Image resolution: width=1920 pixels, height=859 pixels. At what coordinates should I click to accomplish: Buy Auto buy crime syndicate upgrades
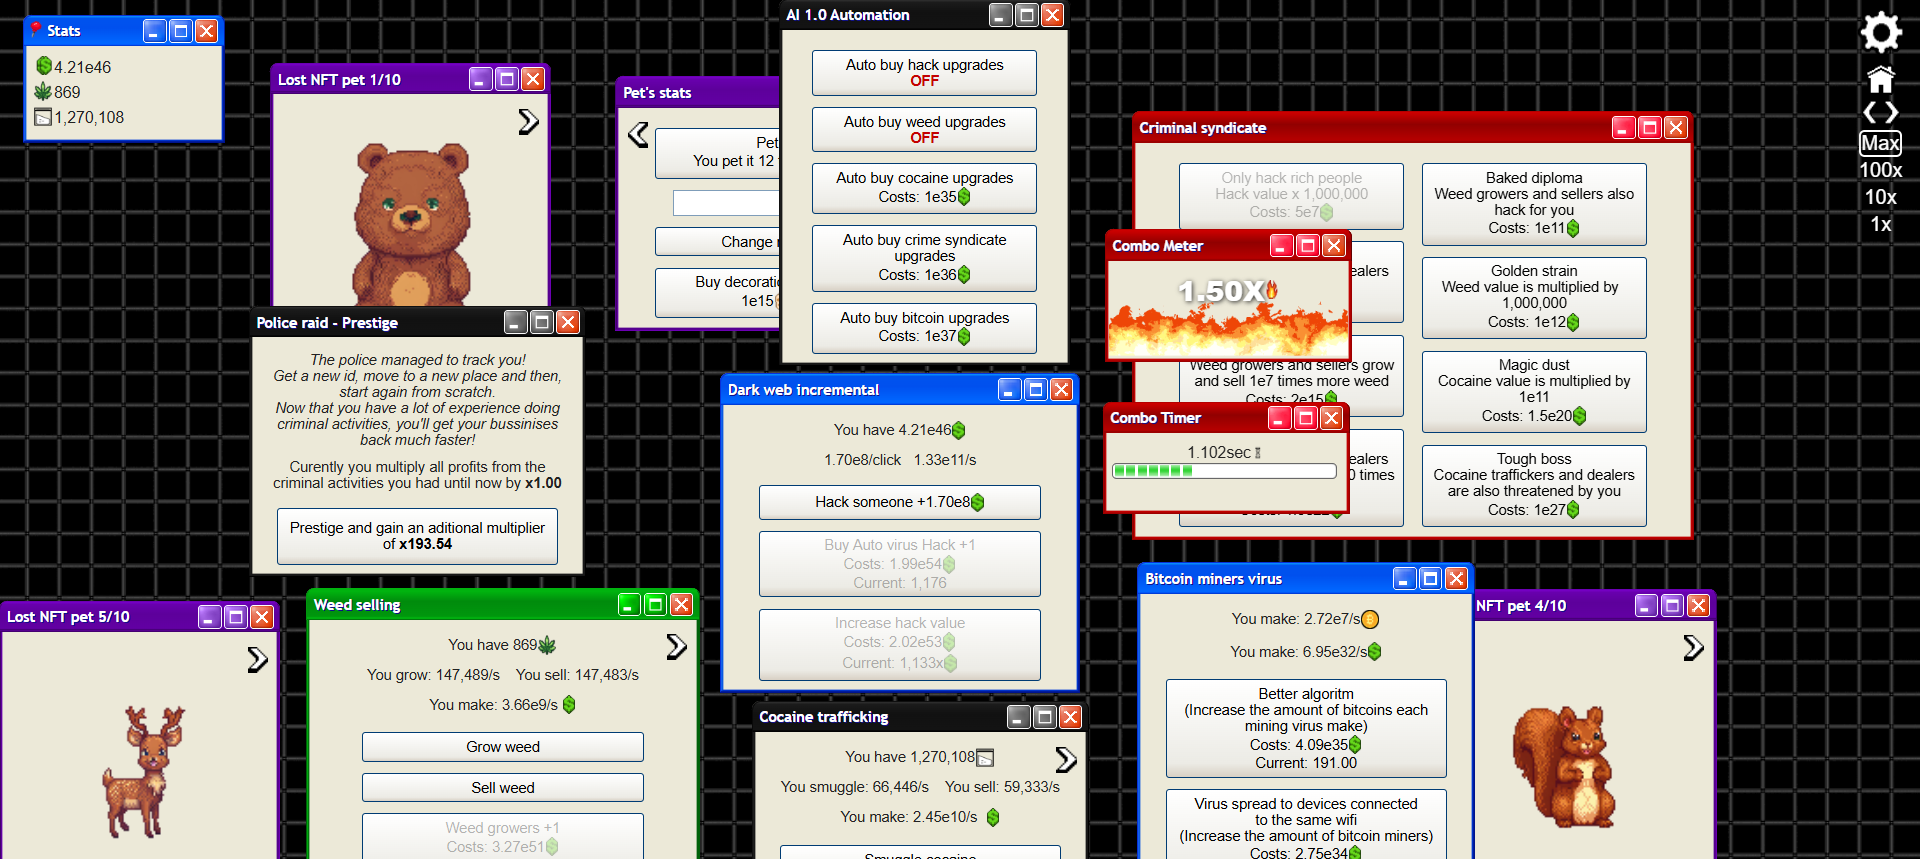click(924, 258)
